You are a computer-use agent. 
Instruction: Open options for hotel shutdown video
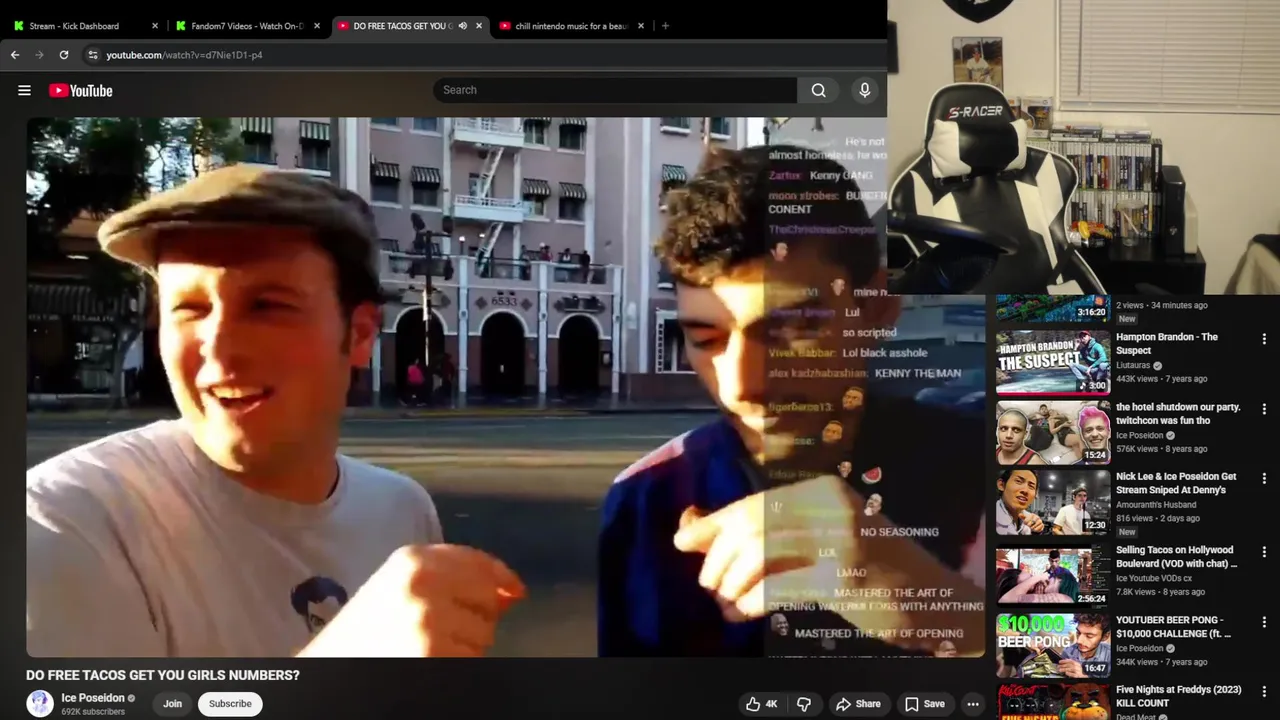(1264, 409)
